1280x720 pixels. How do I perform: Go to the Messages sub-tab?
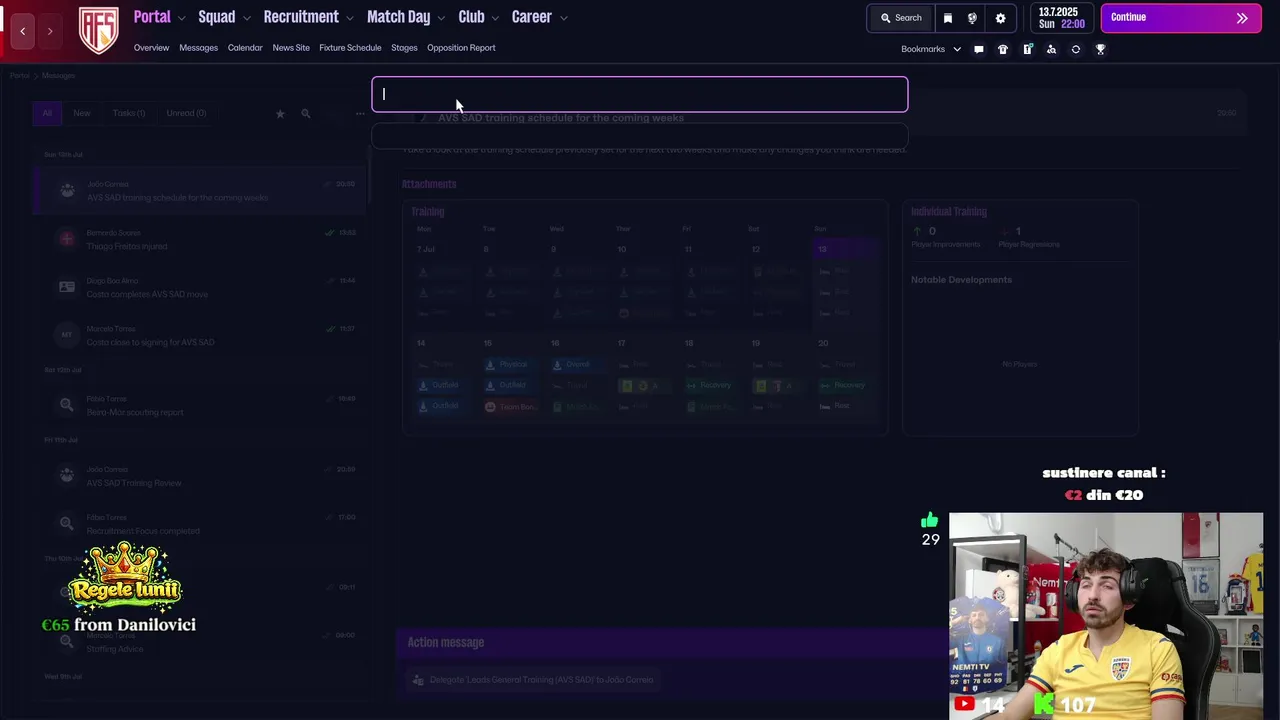click(x=198, y=48)
